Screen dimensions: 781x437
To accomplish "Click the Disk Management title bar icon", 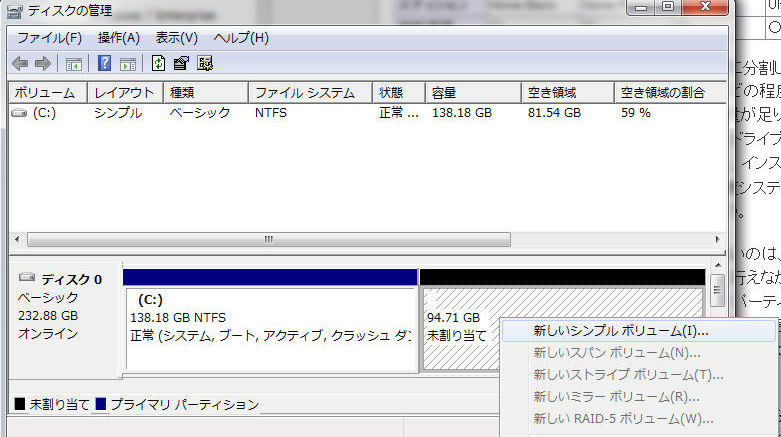I will [14, 11].
